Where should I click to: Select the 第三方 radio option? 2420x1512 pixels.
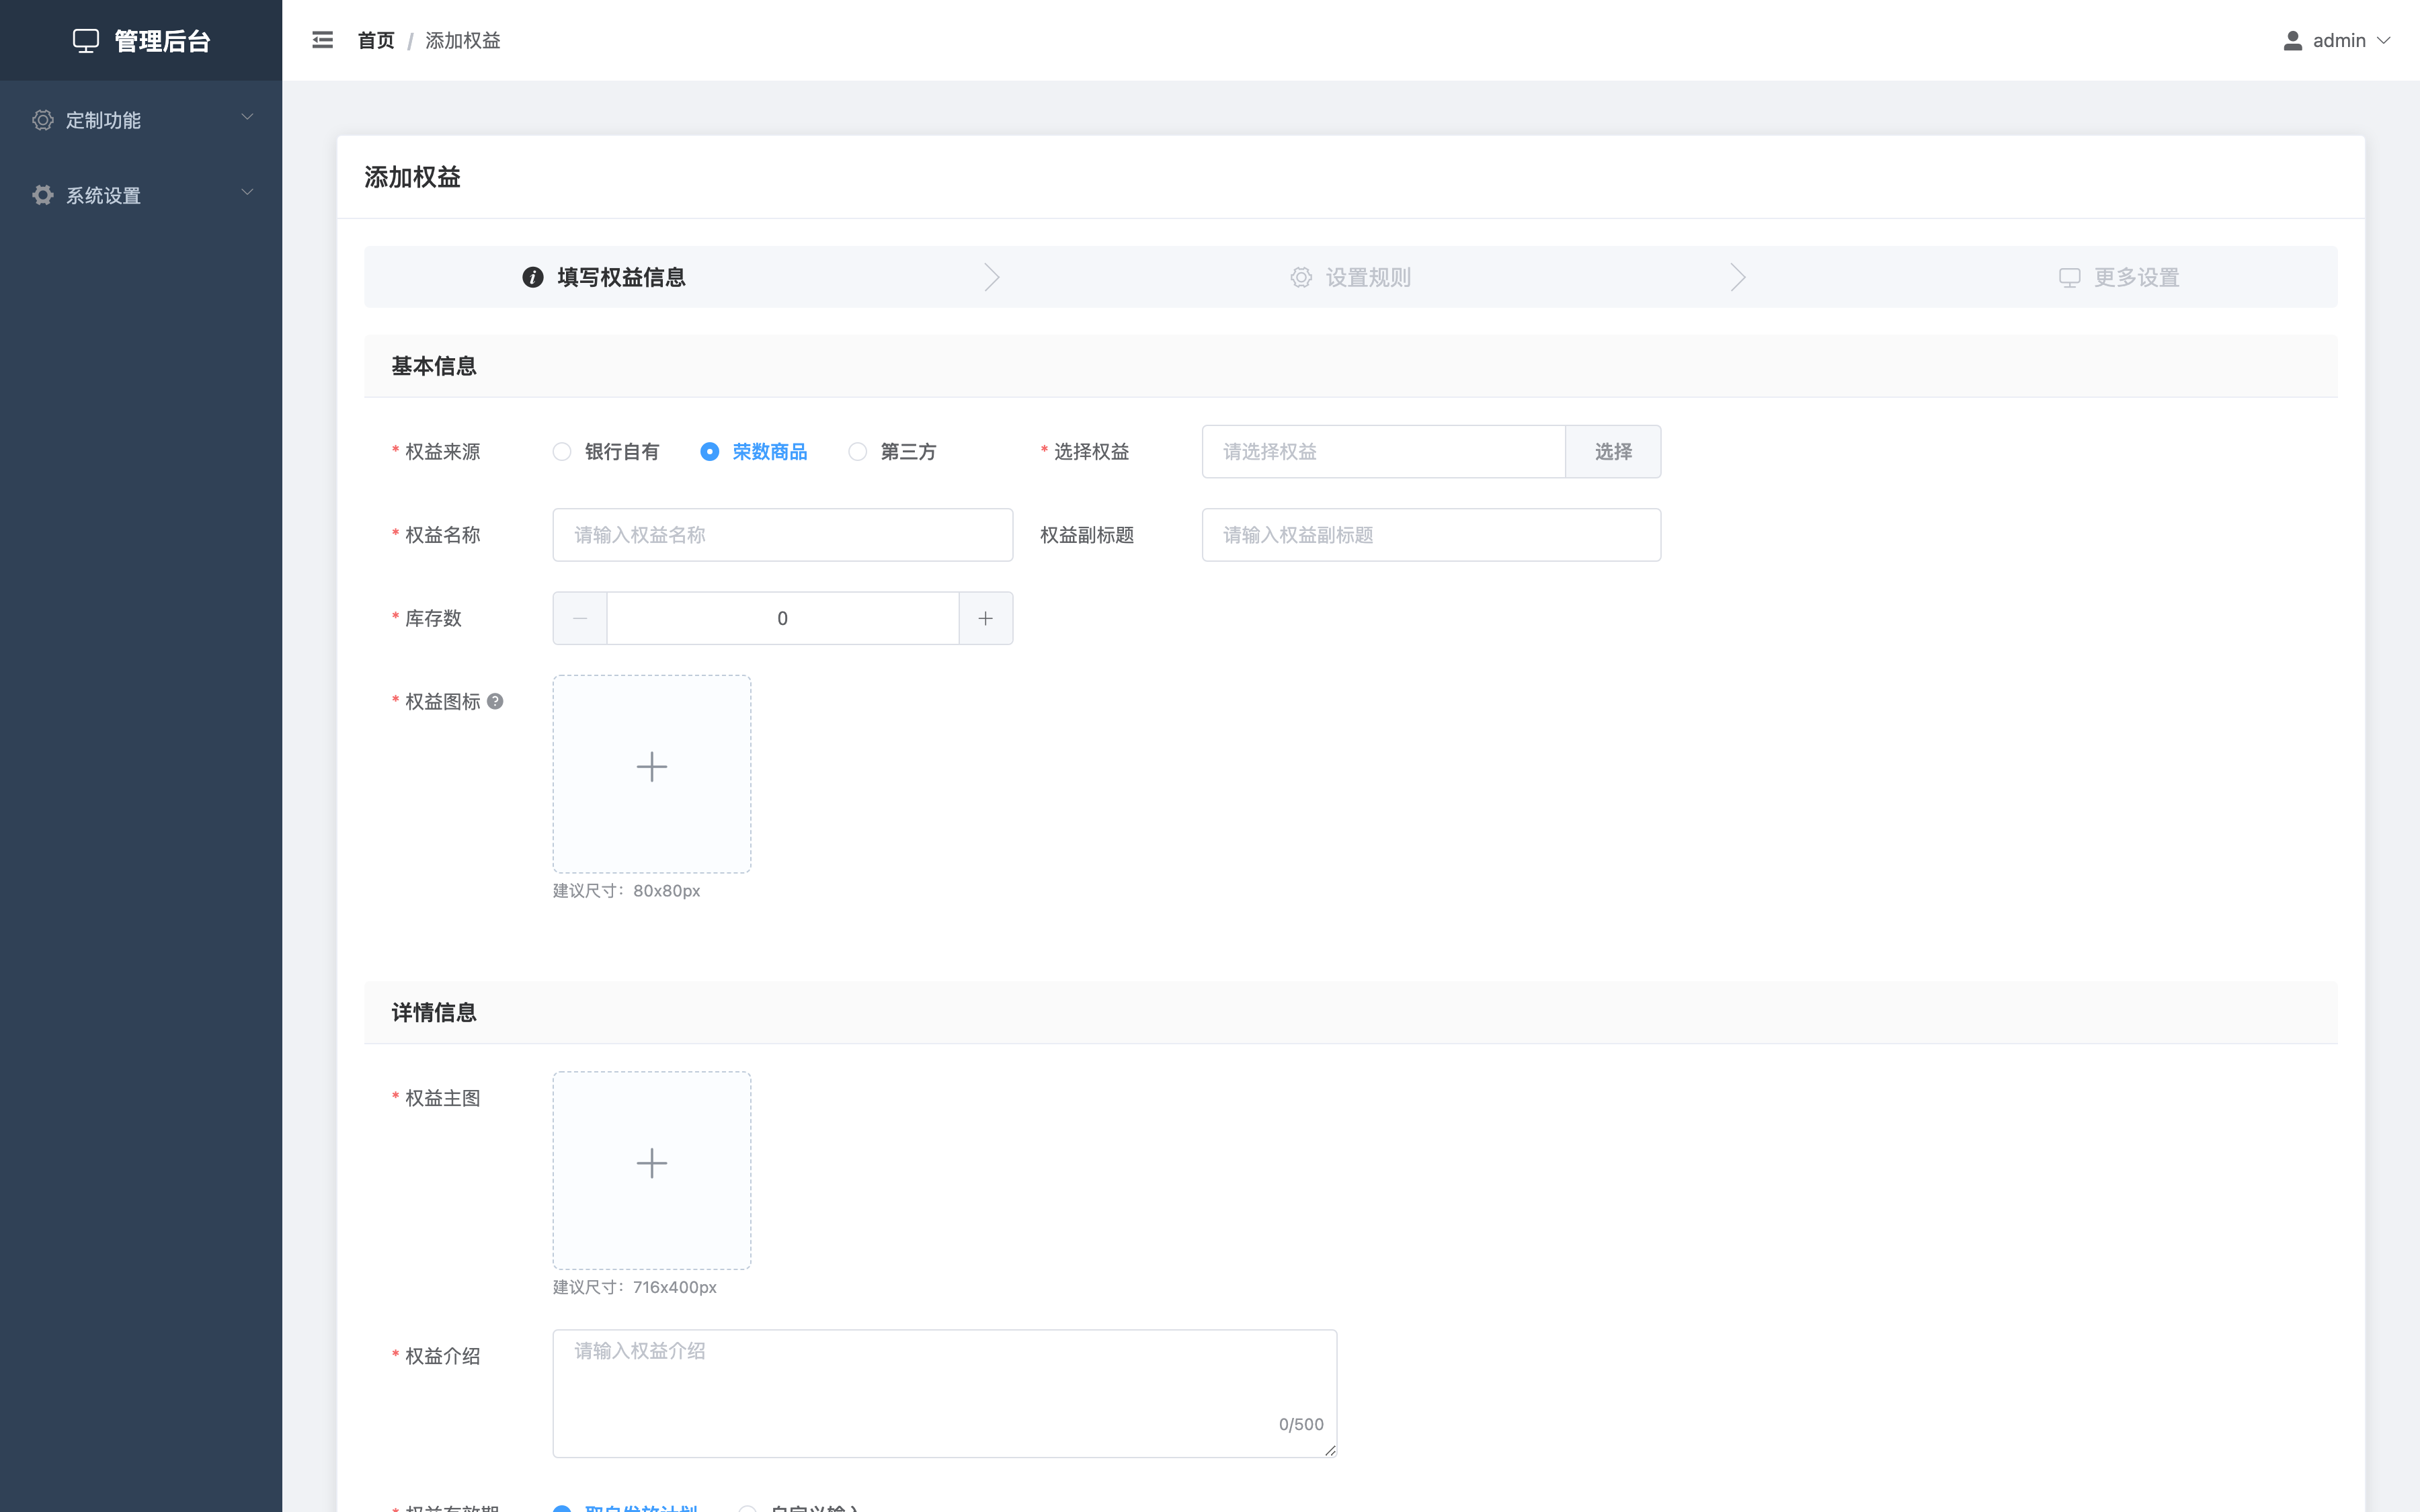(x=892, y=452)
